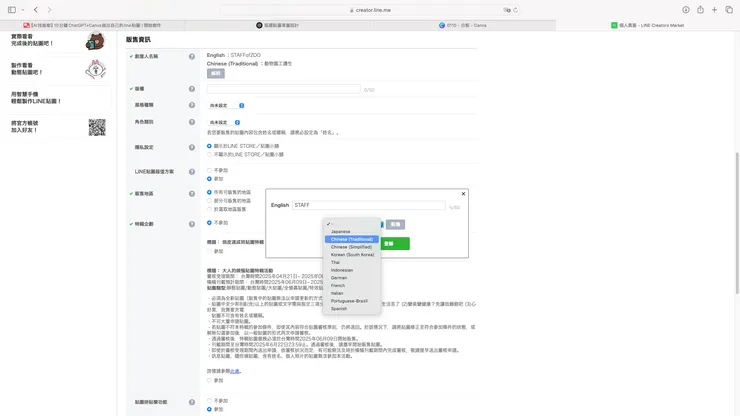Open help icon for 隱私設定 row
740x416 pixels.
click(192, 147)
